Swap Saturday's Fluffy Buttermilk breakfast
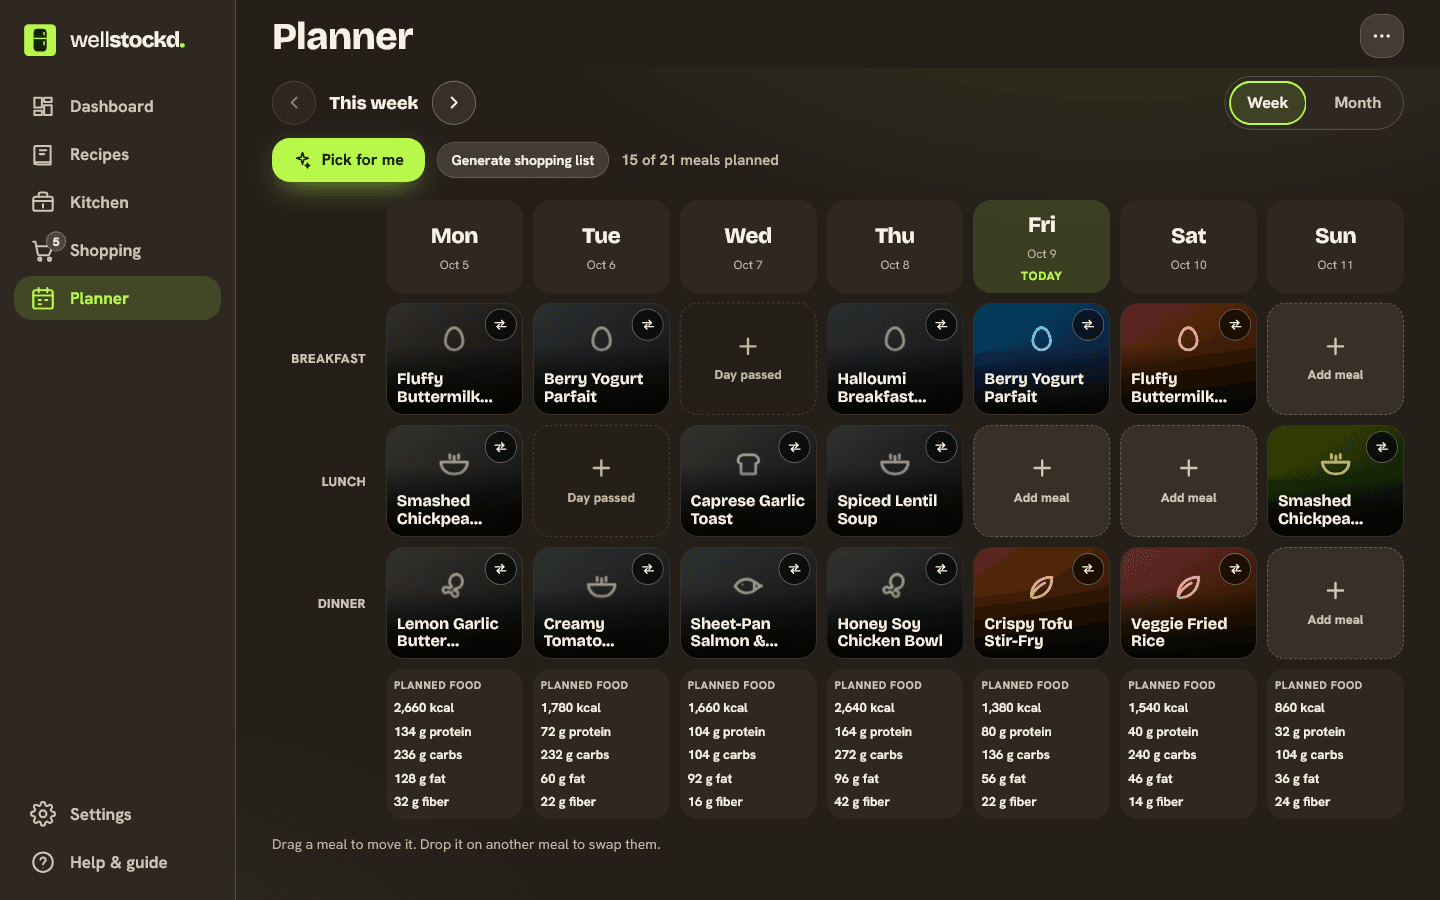The height and width of the screenshot is (900, 1440). click(x=1235, y=325)
